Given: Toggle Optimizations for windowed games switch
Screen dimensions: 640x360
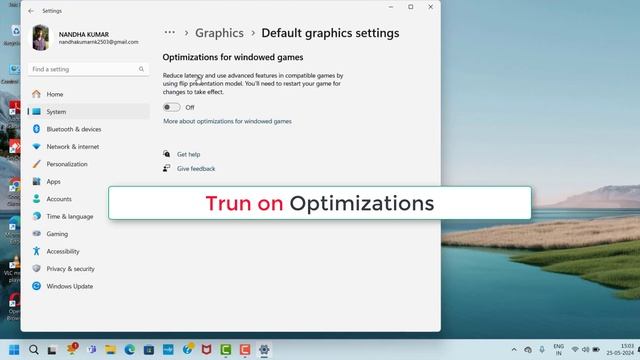Looking at the screenshot, I should click(171, 107).
